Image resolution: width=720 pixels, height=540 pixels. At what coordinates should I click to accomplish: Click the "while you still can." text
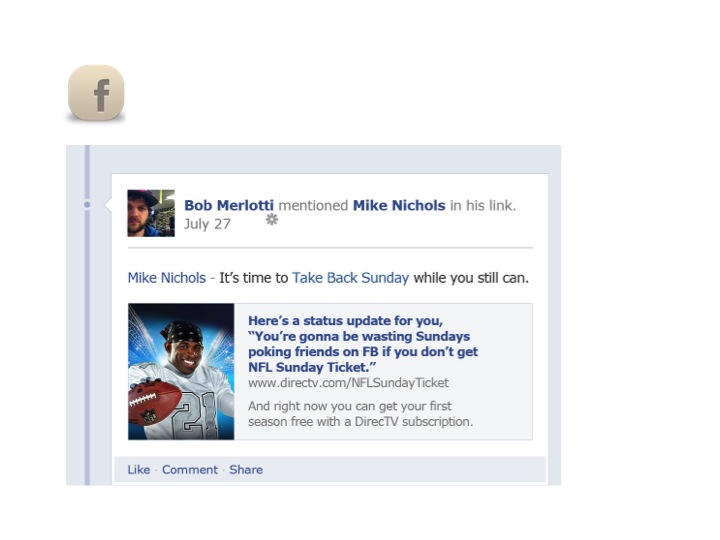471,278
